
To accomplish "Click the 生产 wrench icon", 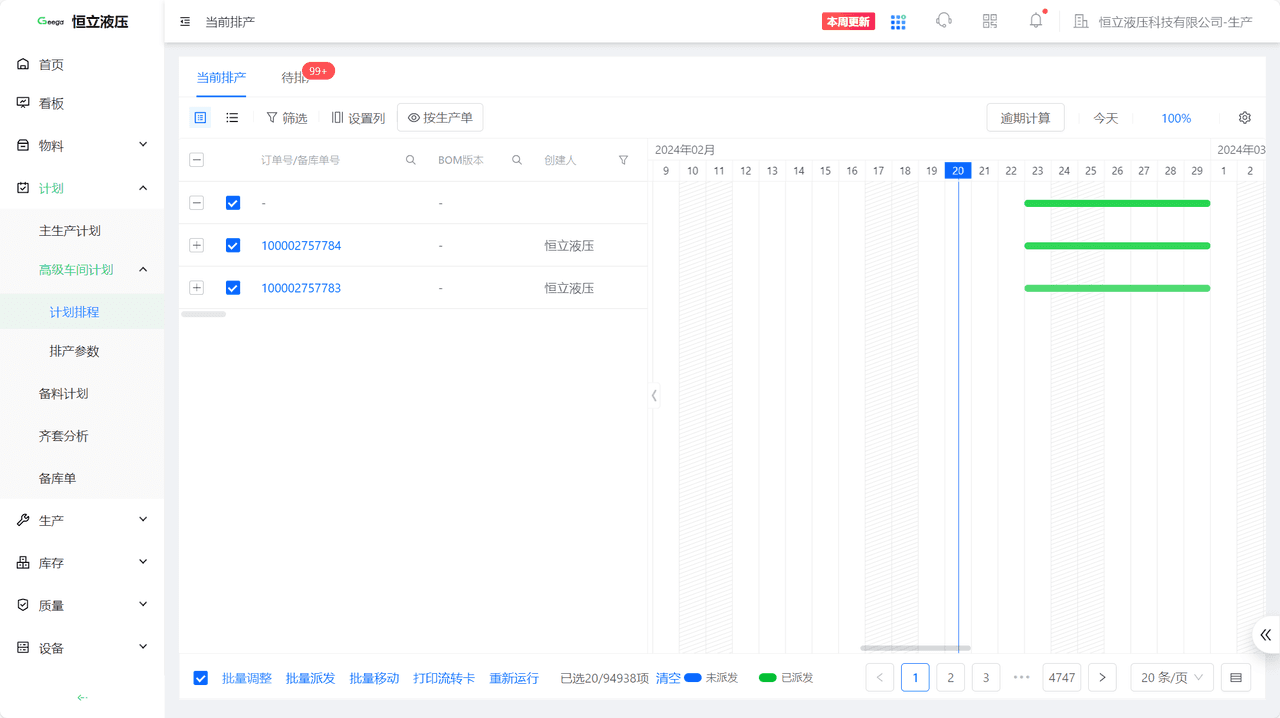I will tap(23, 520).
